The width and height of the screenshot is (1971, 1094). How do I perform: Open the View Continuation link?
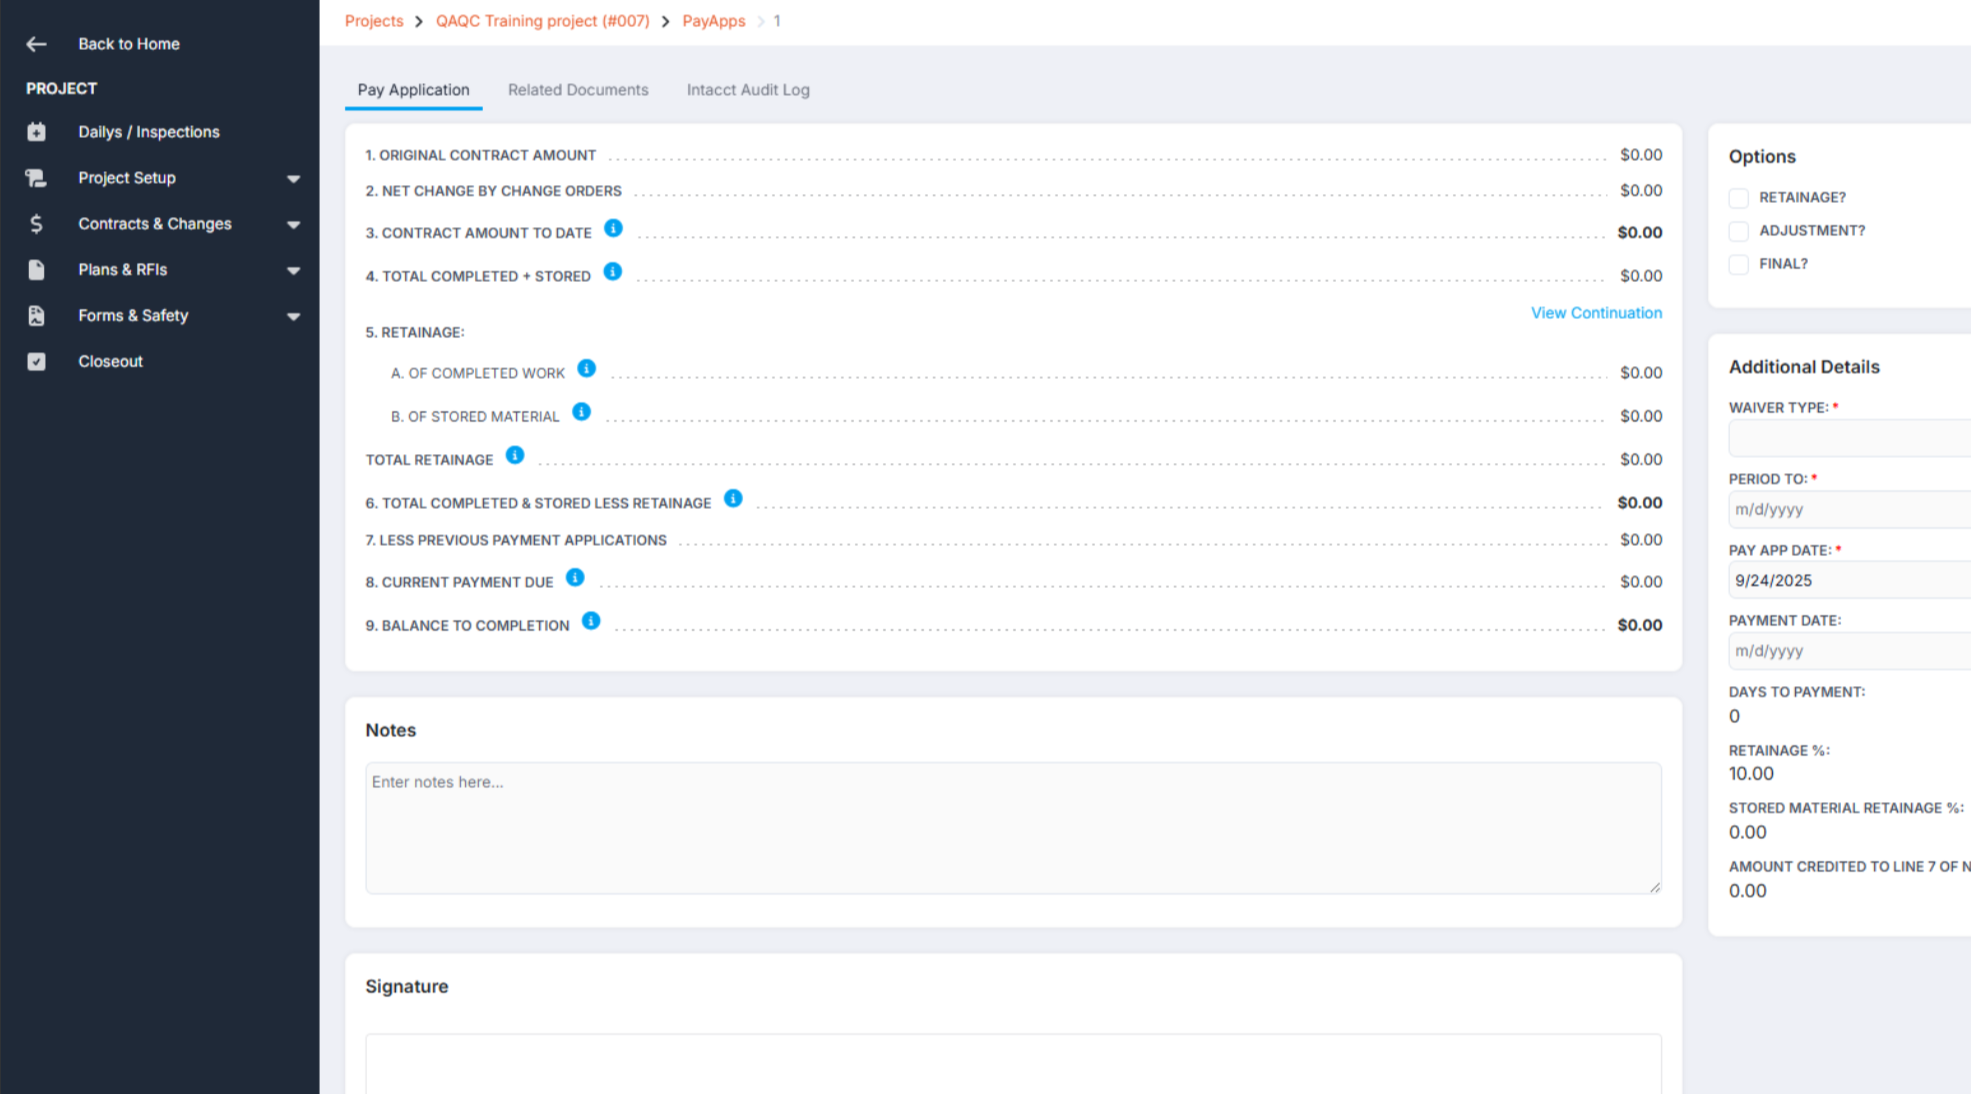coord(1595,313)
